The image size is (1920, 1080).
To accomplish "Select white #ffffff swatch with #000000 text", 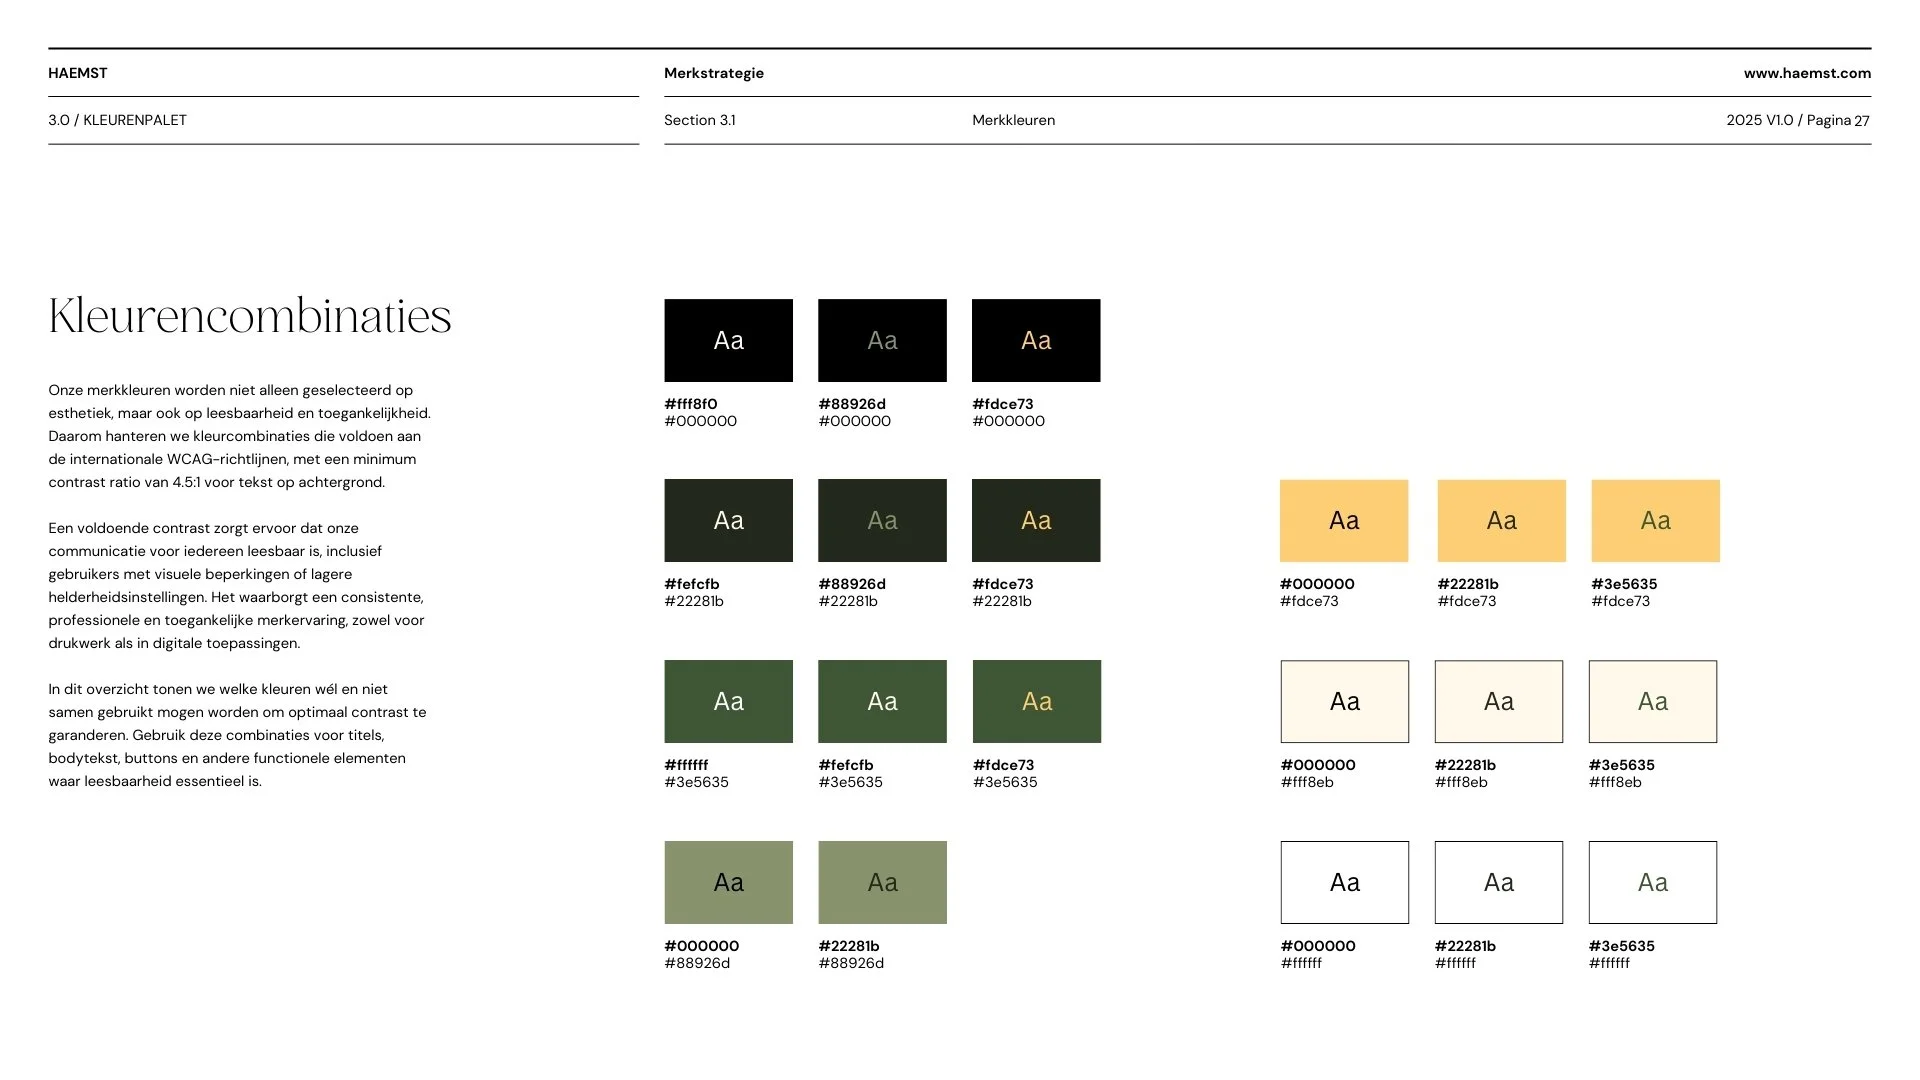I will tap(1344, 882).
